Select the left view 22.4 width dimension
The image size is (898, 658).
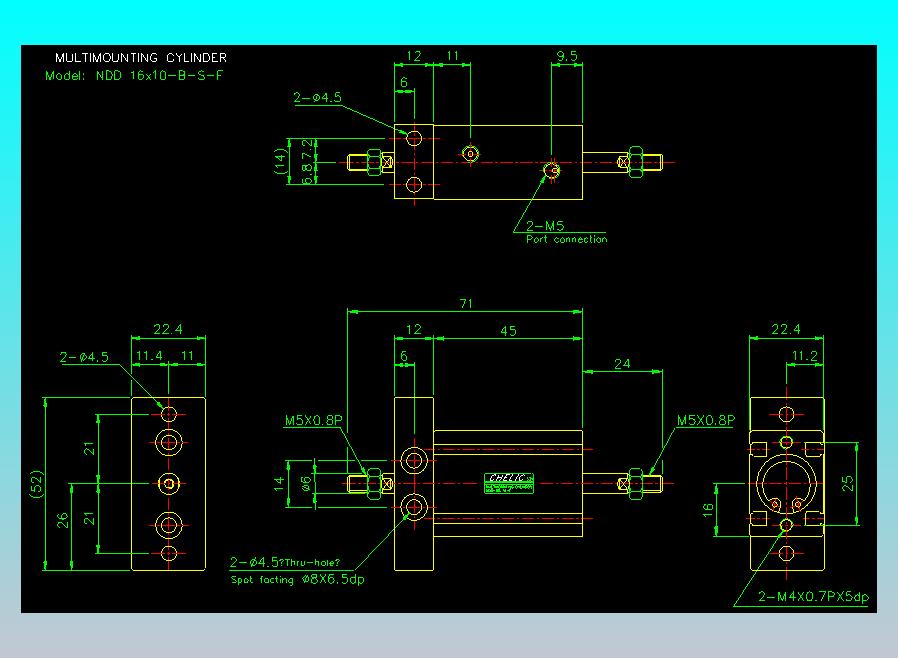click(168, 329)
